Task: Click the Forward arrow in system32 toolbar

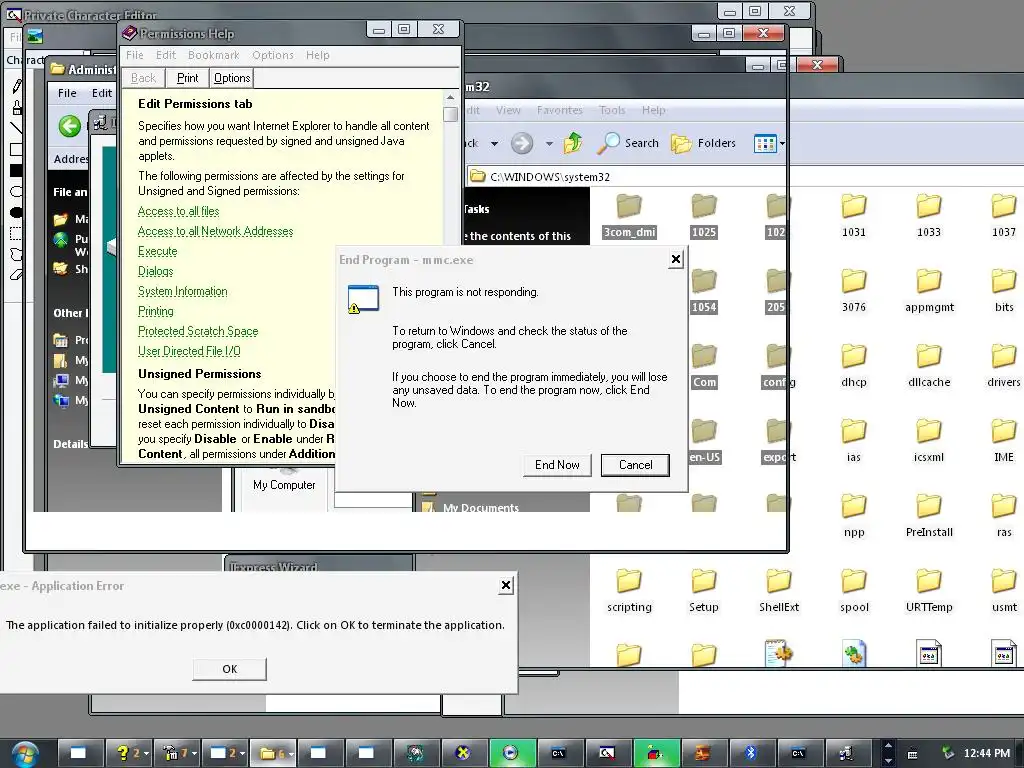Action: coord(522,143)
